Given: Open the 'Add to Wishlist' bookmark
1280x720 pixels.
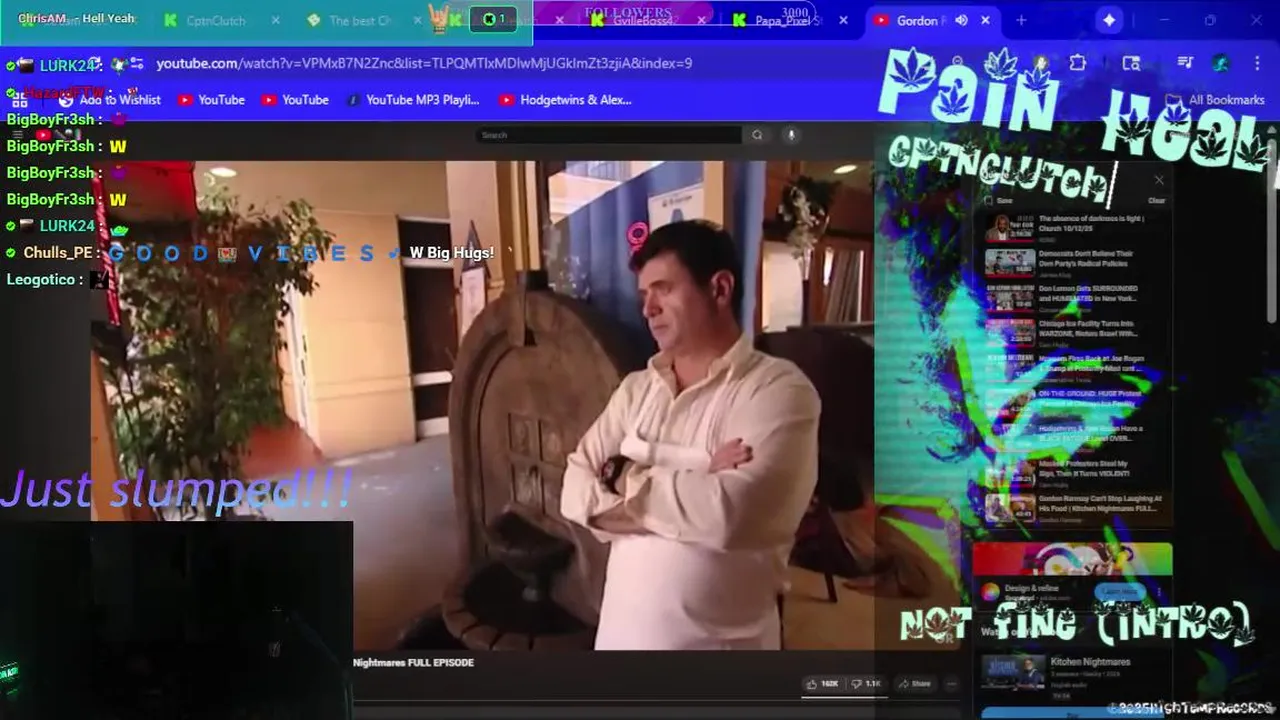Looking at the screenshot, I should [x=110, y=100].
